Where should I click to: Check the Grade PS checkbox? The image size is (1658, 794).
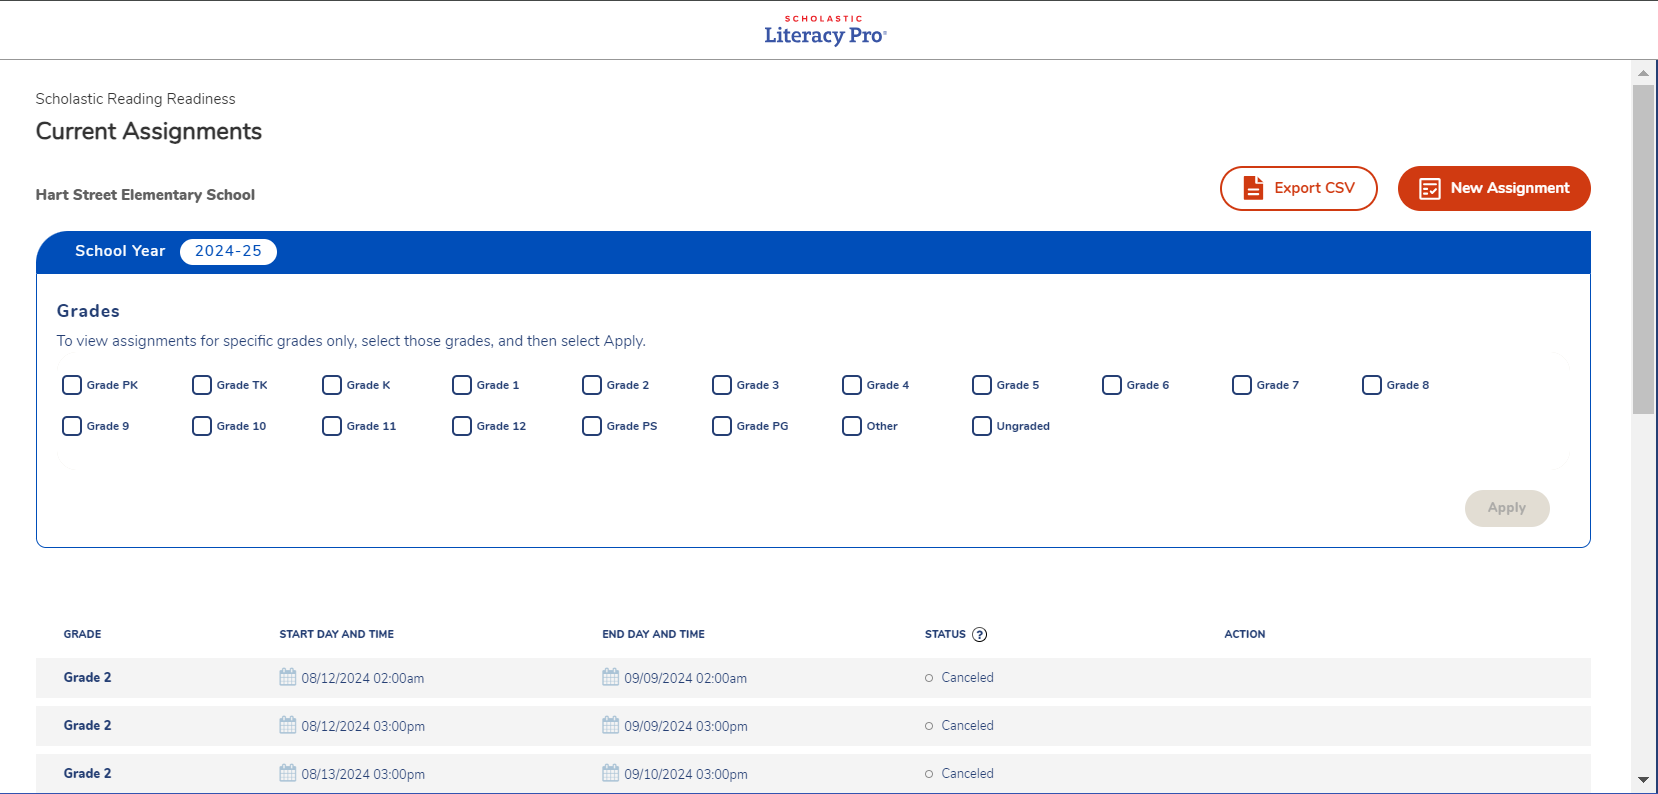592,426
